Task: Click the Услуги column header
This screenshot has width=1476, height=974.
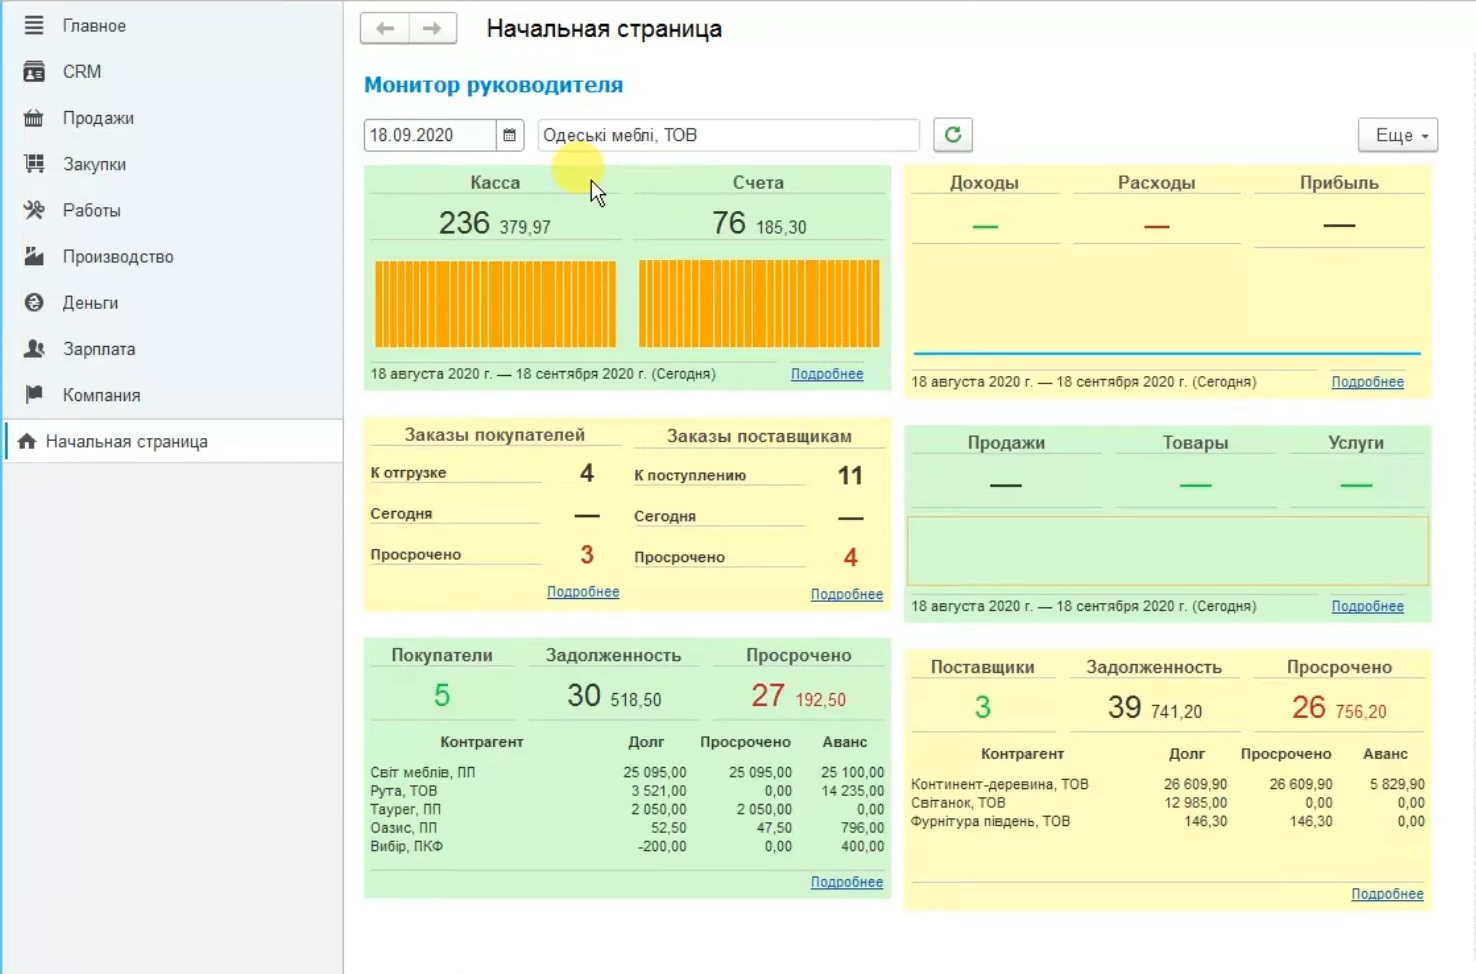Action: 1356,442
